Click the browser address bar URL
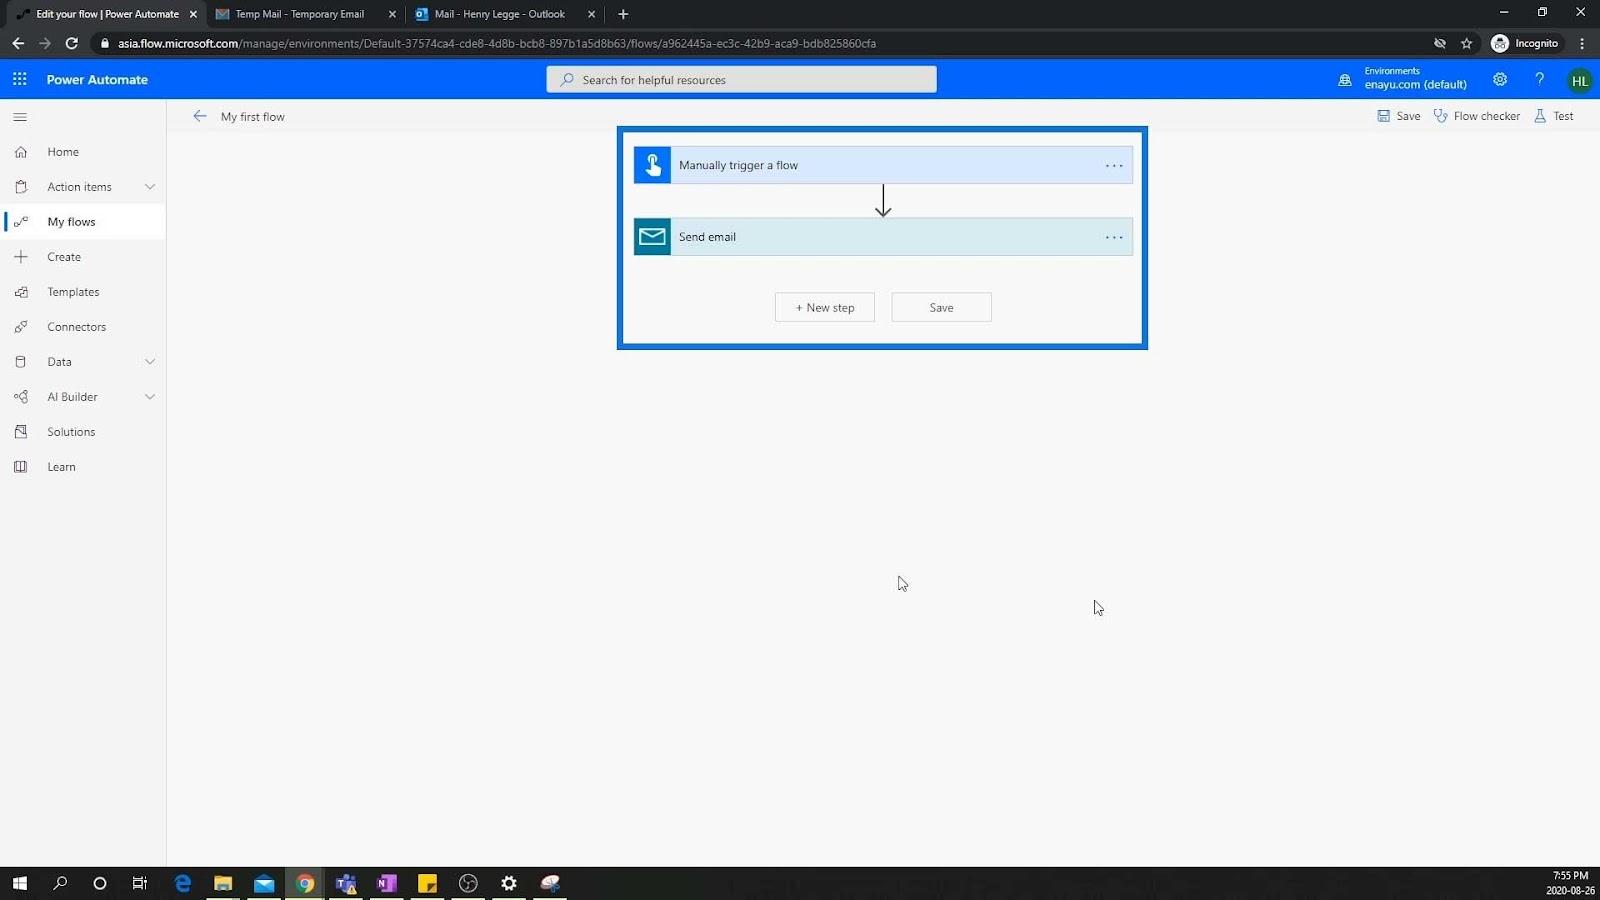The width and height of the screenshot is (1600, 900). tap(496, 43)
